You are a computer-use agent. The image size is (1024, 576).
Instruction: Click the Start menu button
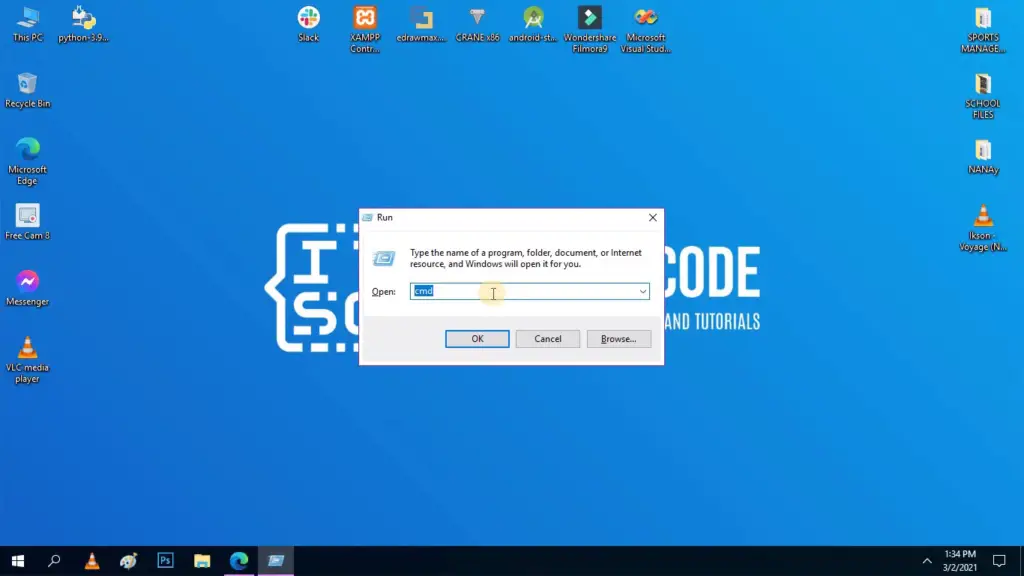17,560
